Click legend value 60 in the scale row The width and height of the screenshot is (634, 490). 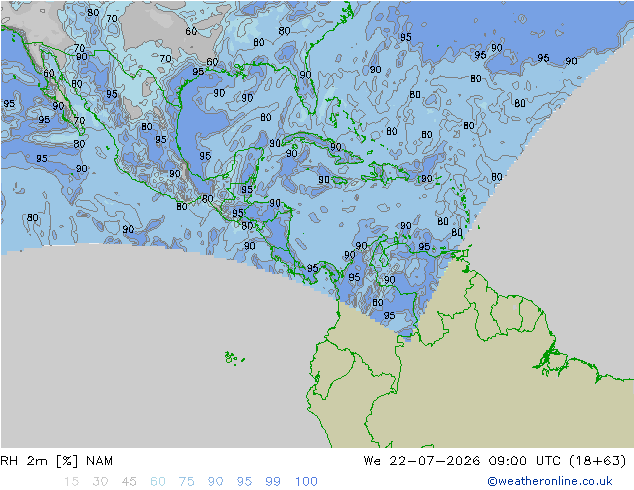(158, 482)
